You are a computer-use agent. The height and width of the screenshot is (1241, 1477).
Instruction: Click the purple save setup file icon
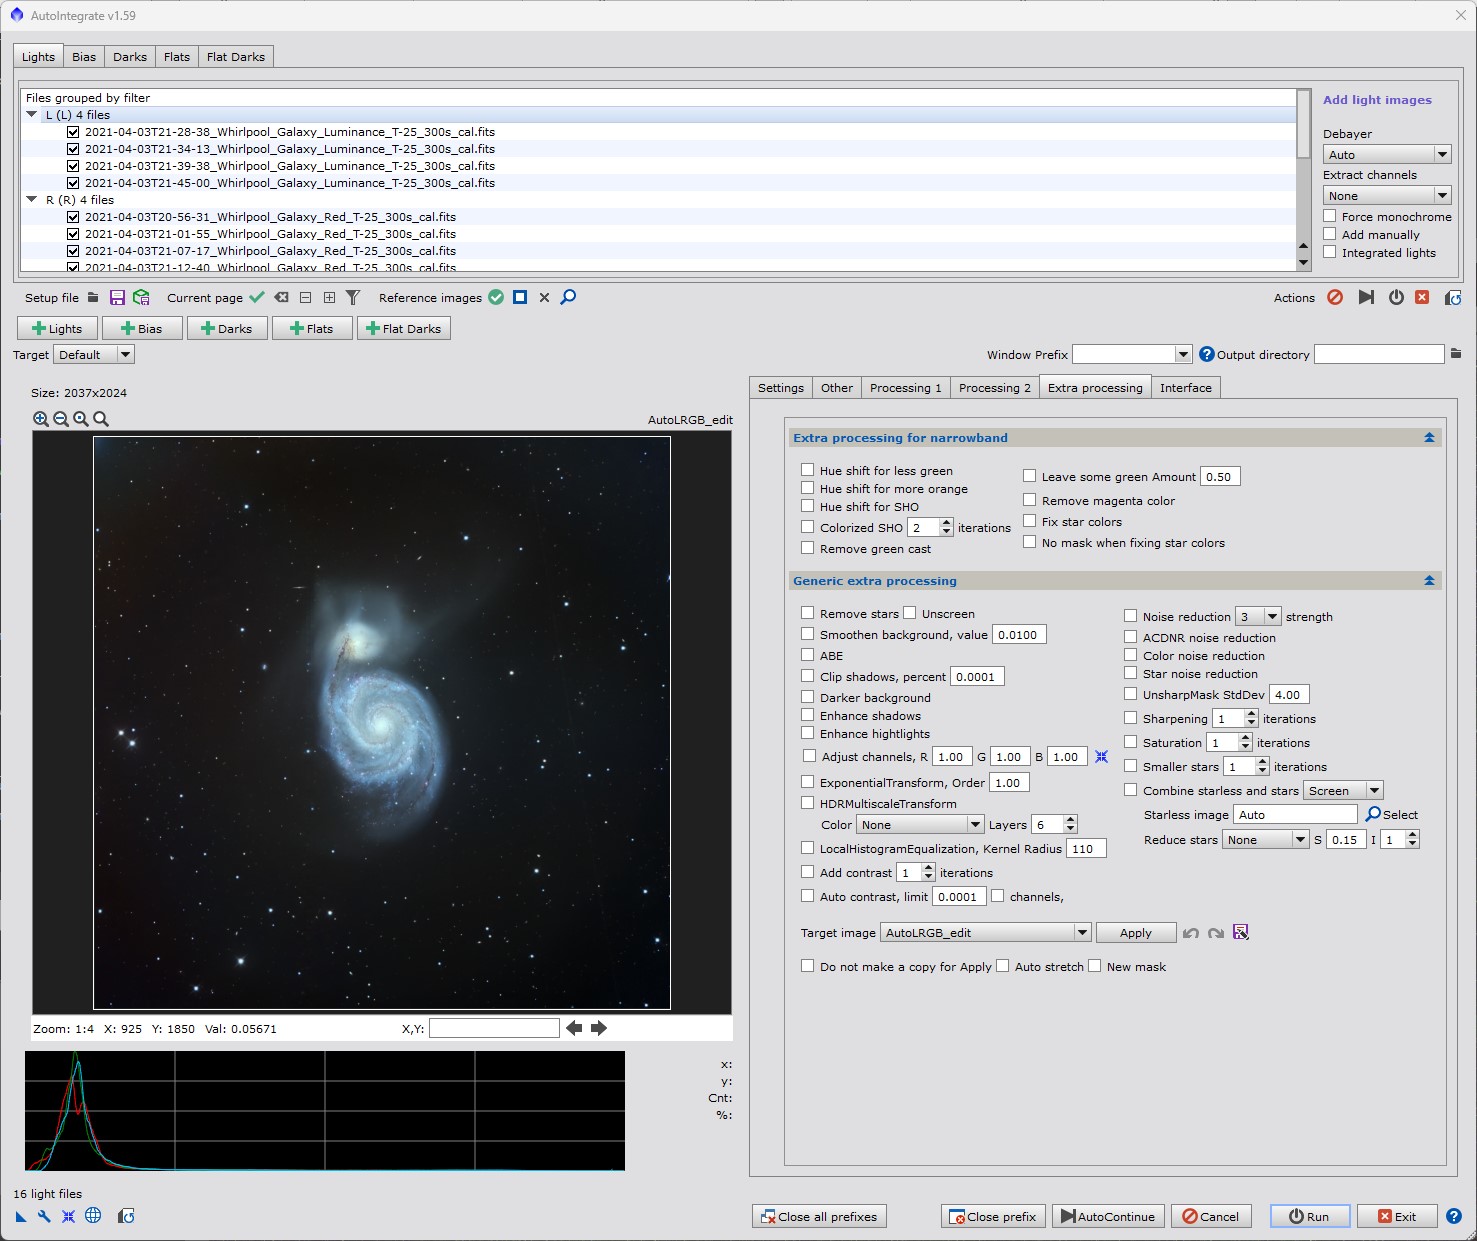click(117, 298)
